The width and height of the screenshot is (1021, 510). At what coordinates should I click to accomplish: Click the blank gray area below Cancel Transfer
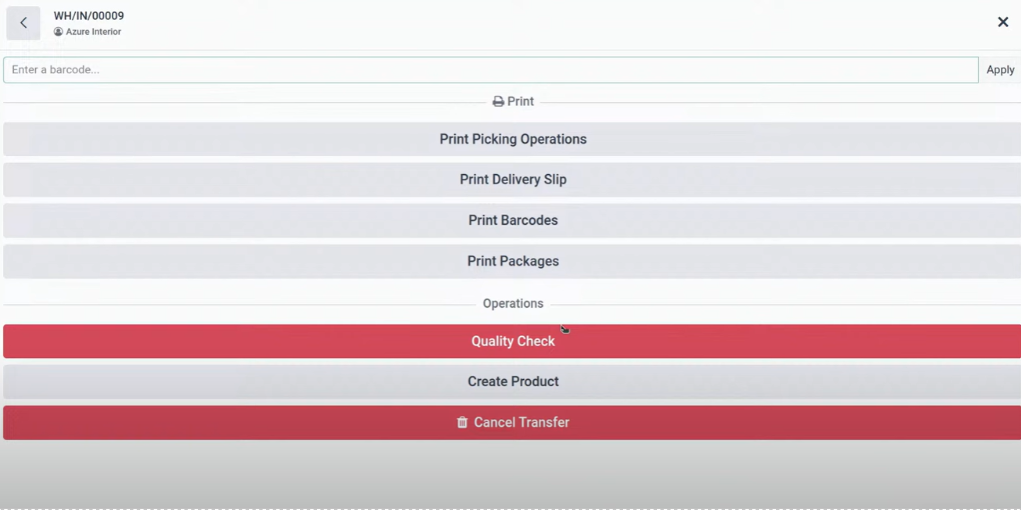pos(510,475)
